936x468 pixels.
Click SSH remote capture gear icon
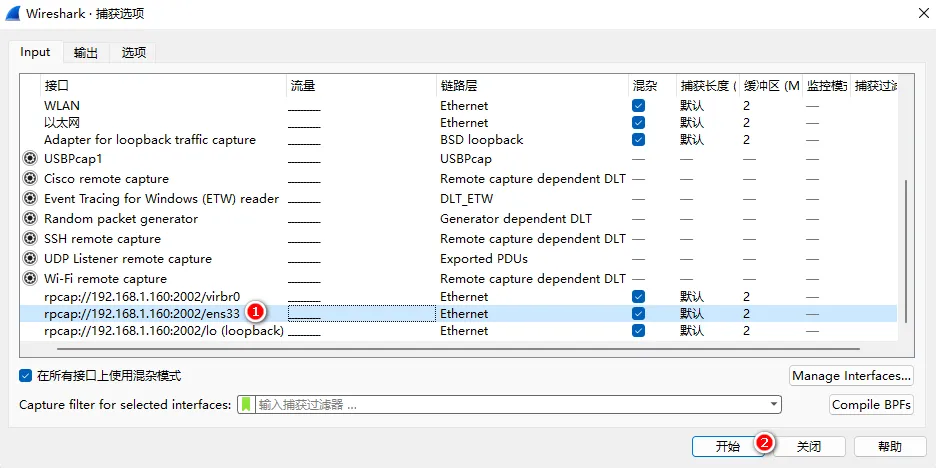29,239
